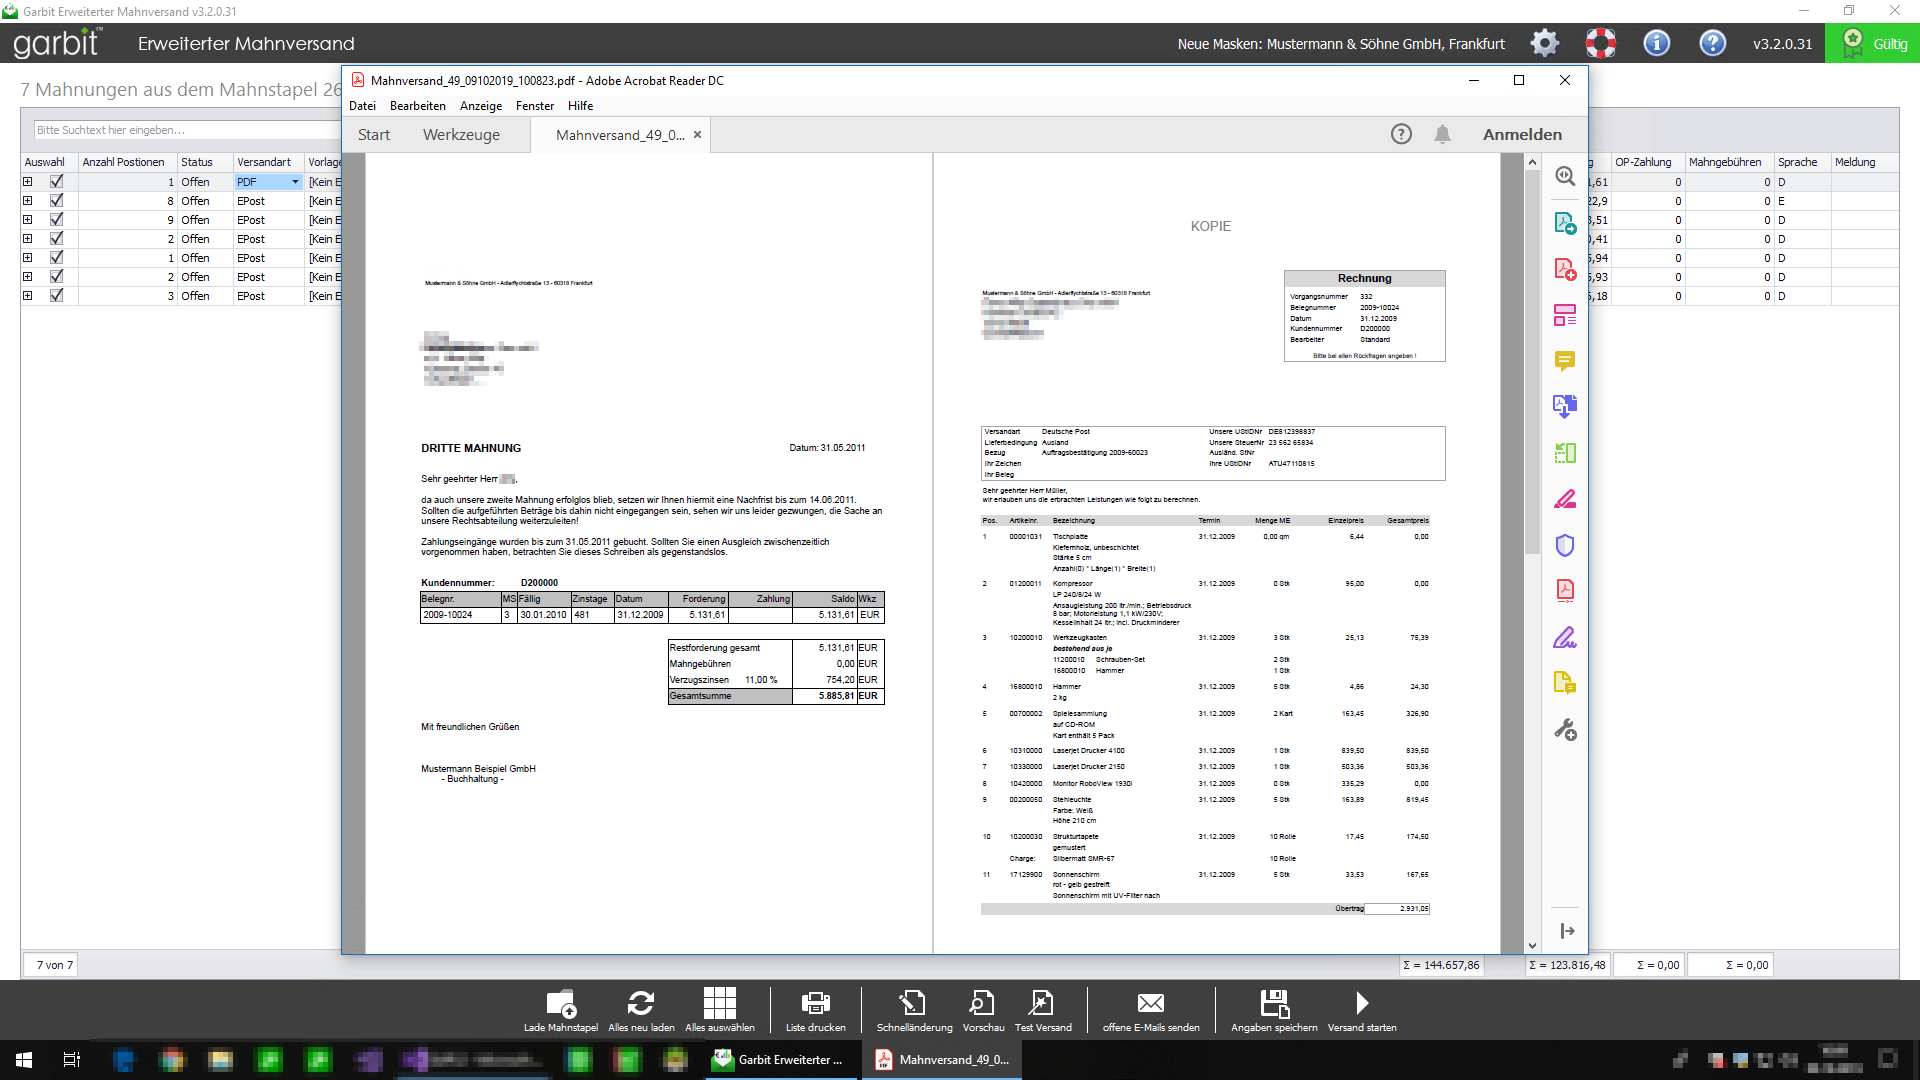Expand the row with 9 Postionen
This screenshot has width=1920, height=1080.
point(28,220)
